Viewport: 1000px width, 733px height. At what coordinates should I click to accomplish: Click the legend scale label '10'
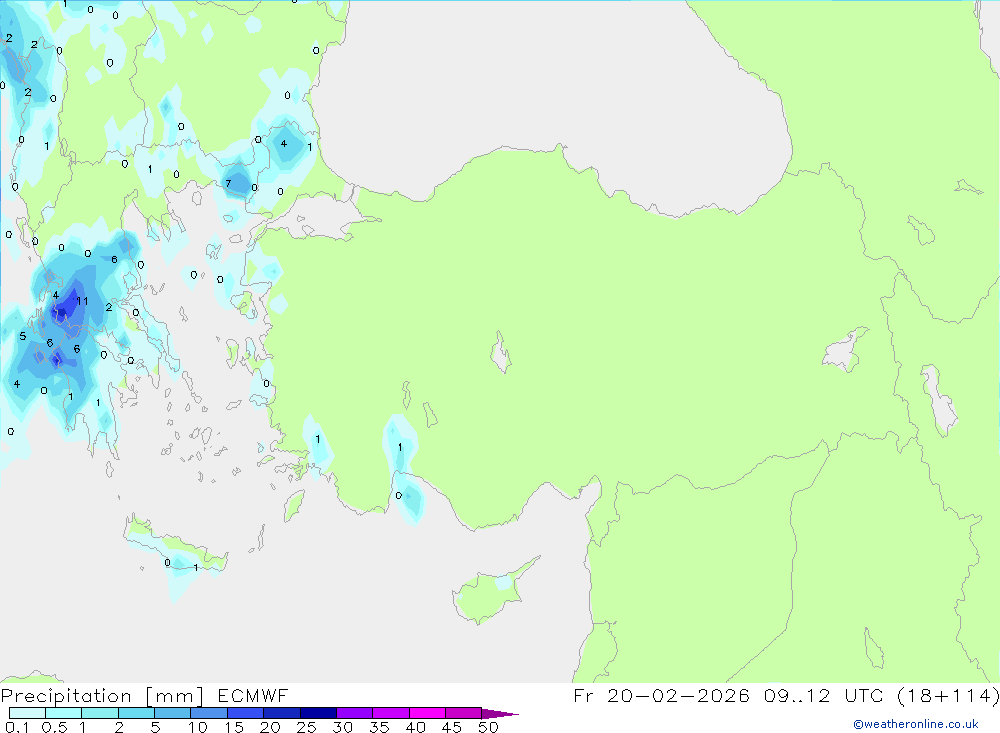197,727
